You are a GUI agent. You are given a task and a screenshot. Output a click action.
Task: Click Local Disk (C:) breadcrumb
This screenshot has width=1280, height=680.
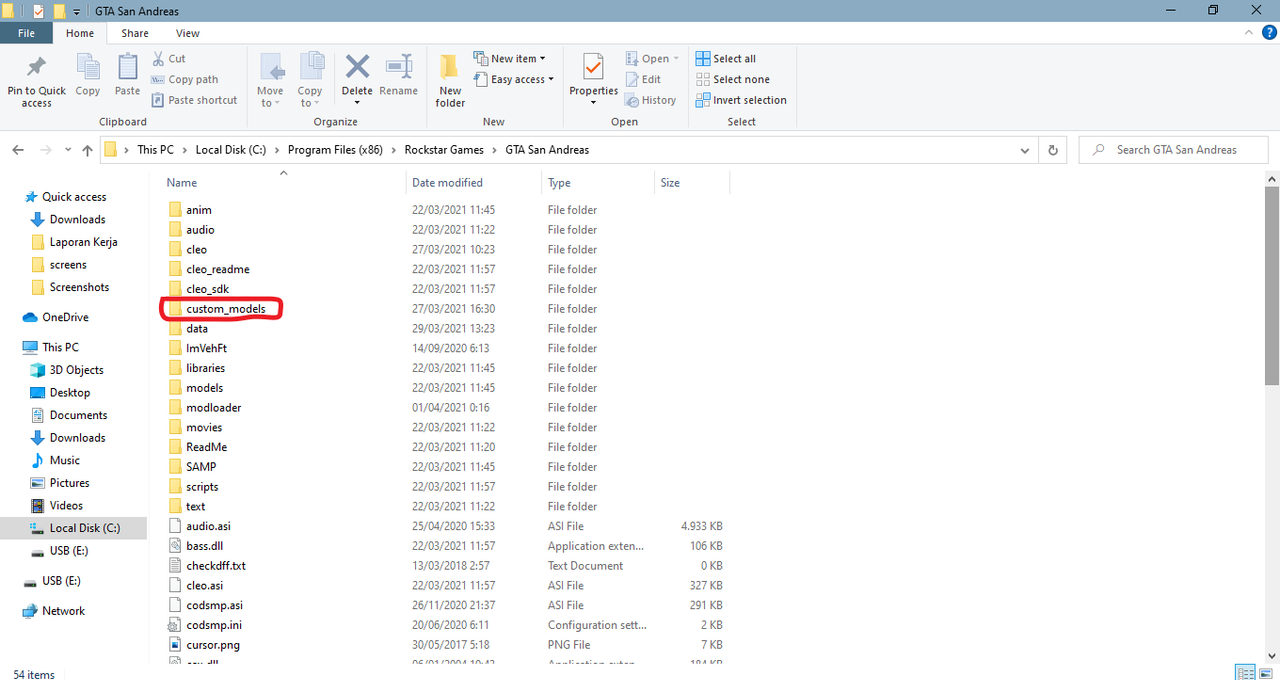231,150
